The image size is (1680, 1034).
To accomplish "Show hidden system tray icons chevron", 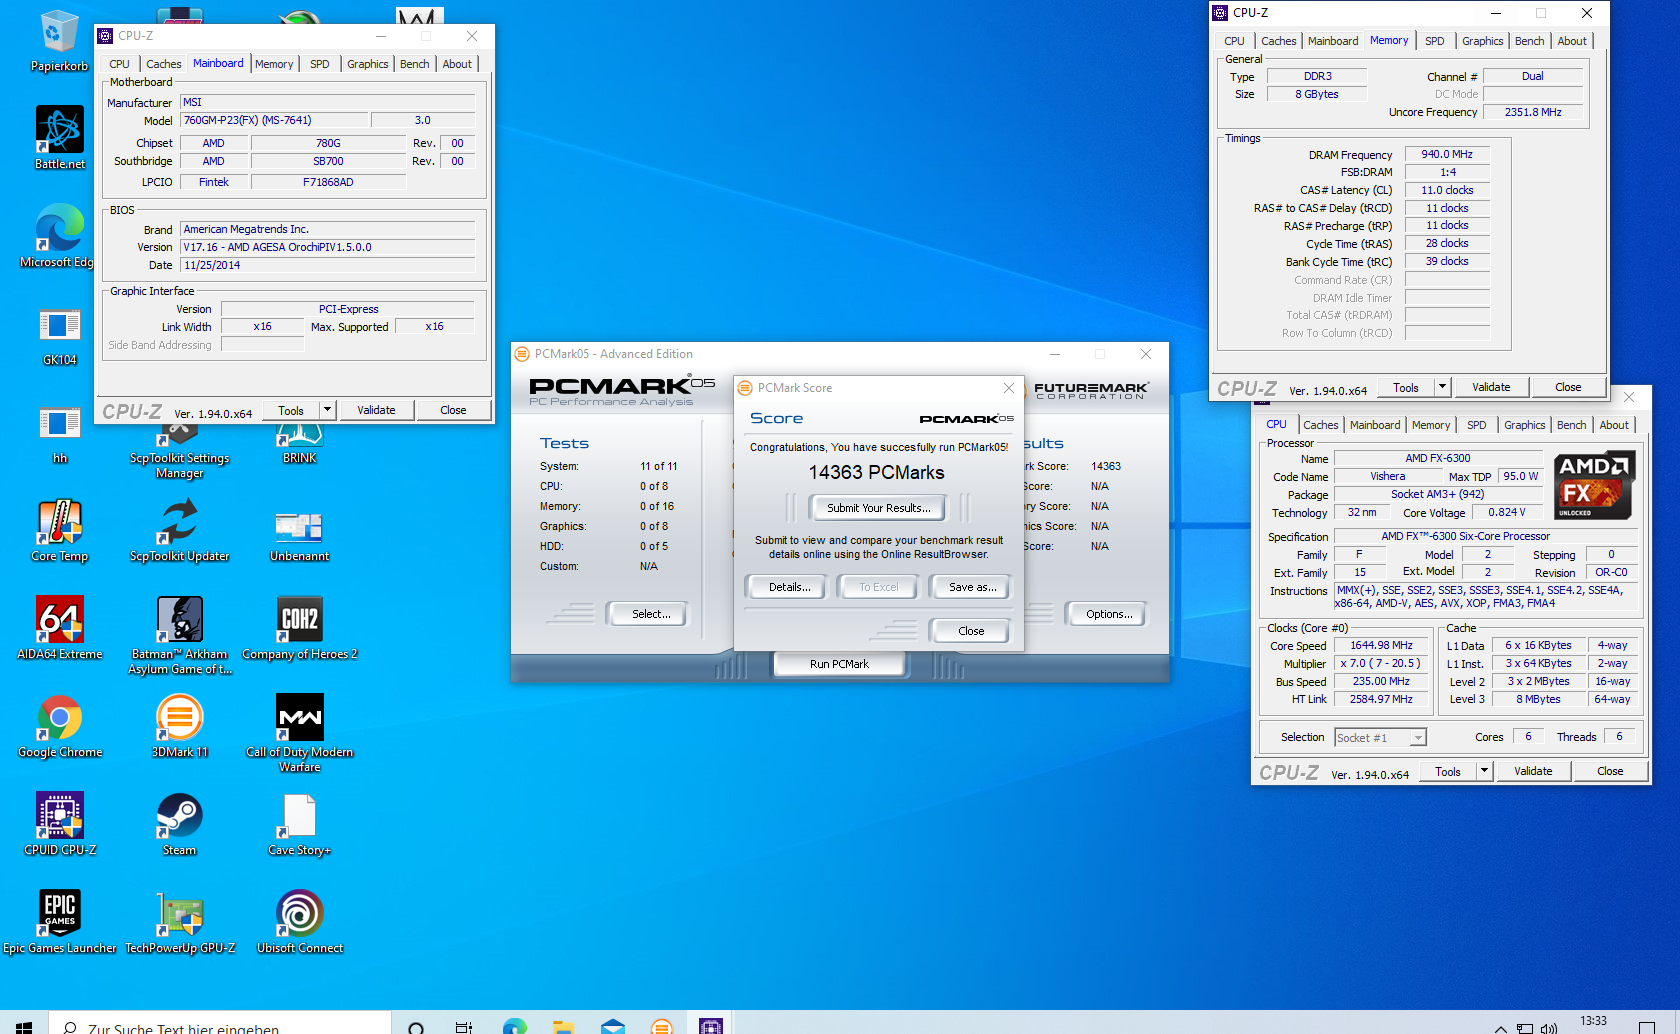I will (x=1500, y=1027).
